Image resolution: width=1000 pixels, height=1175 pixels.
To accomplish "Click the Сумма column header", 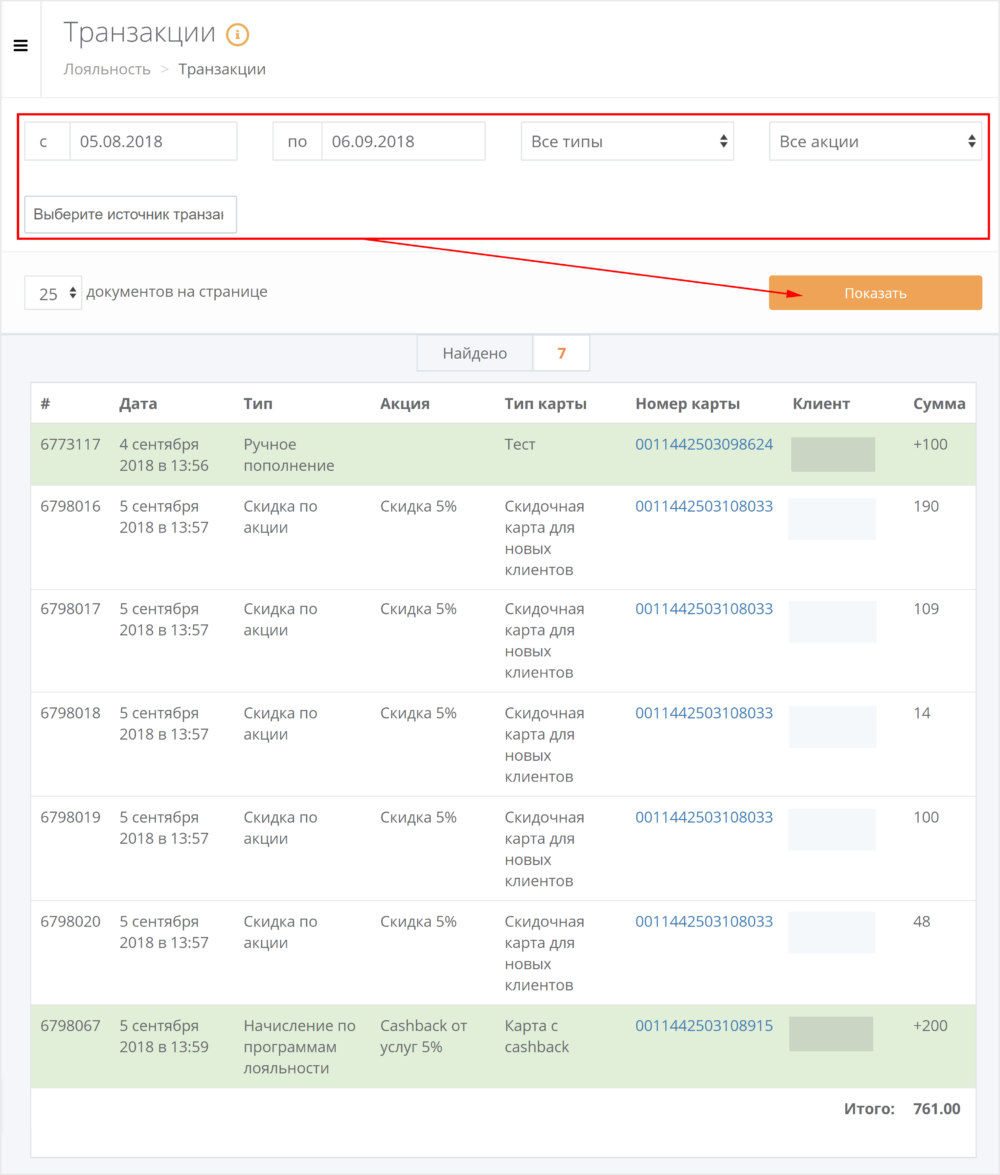I will (939, 404).
